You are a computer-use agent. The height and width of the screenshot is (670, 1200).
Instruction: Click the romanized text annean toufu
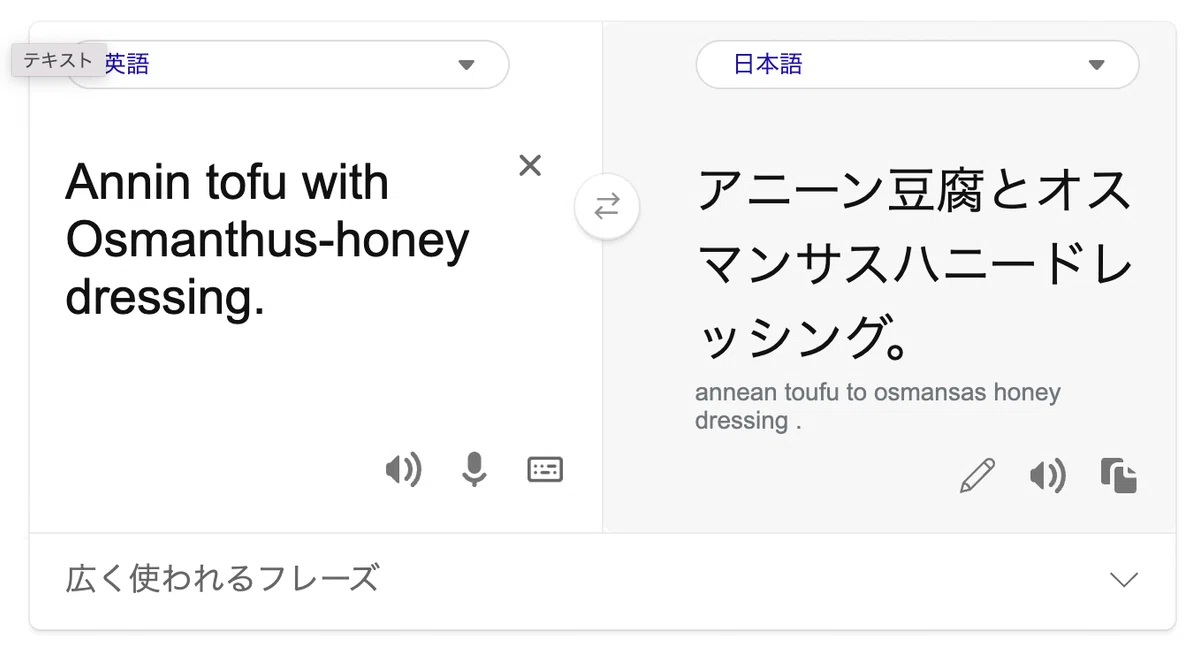pos(768,393)
